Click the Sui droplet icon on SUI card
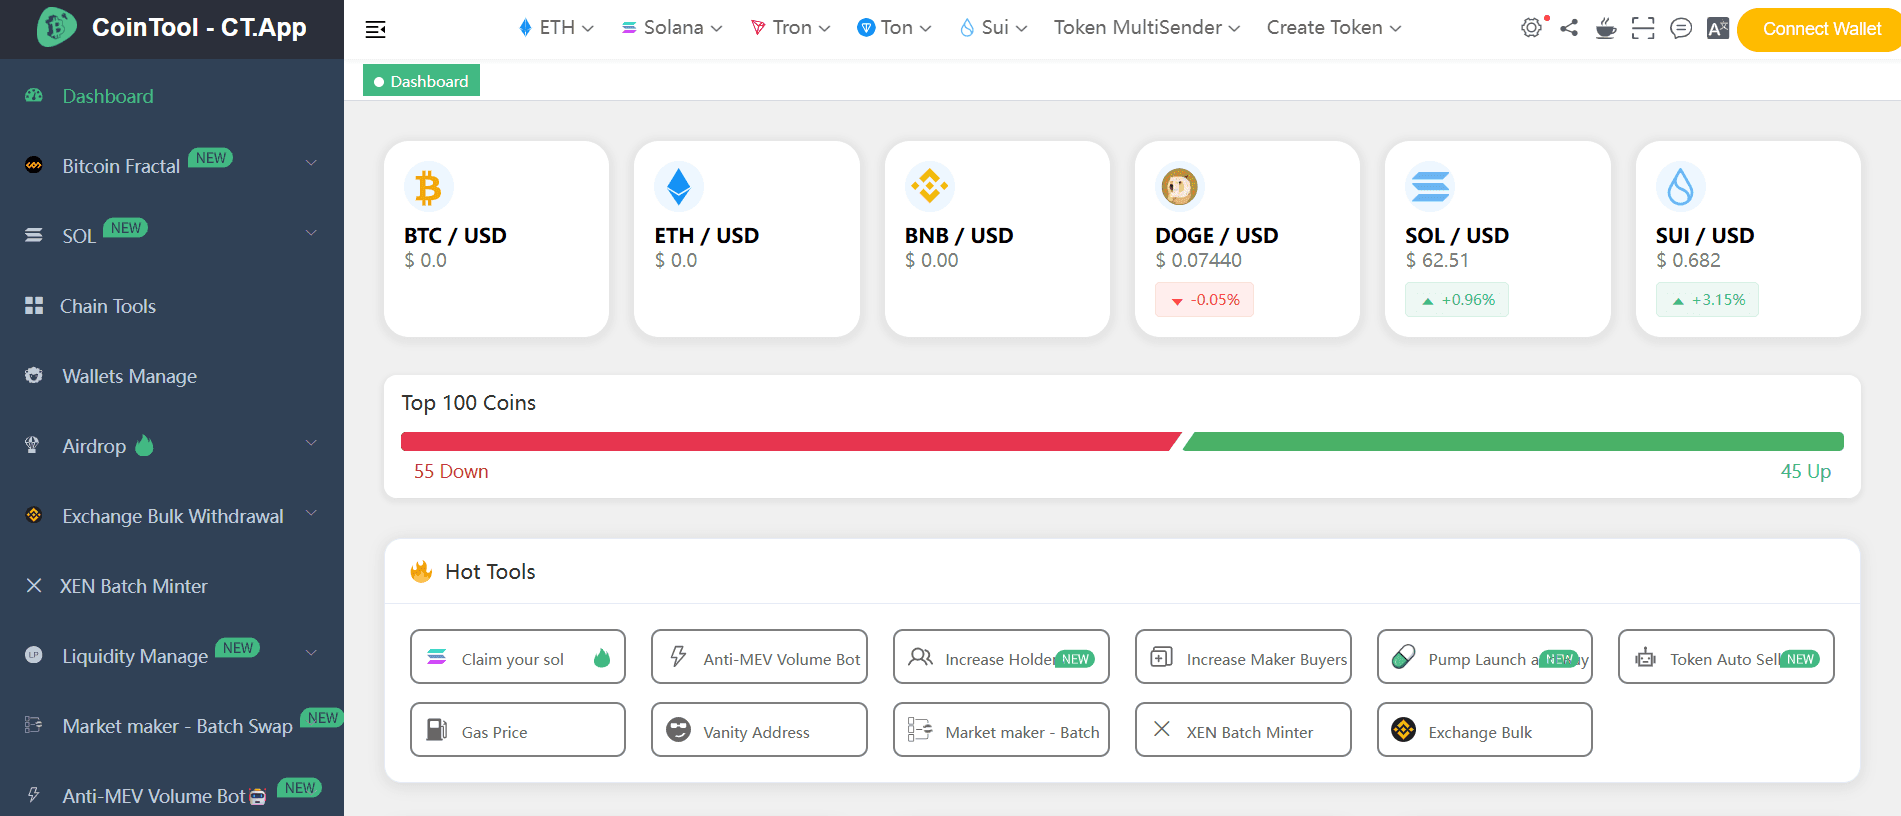 coord(1681,186)
